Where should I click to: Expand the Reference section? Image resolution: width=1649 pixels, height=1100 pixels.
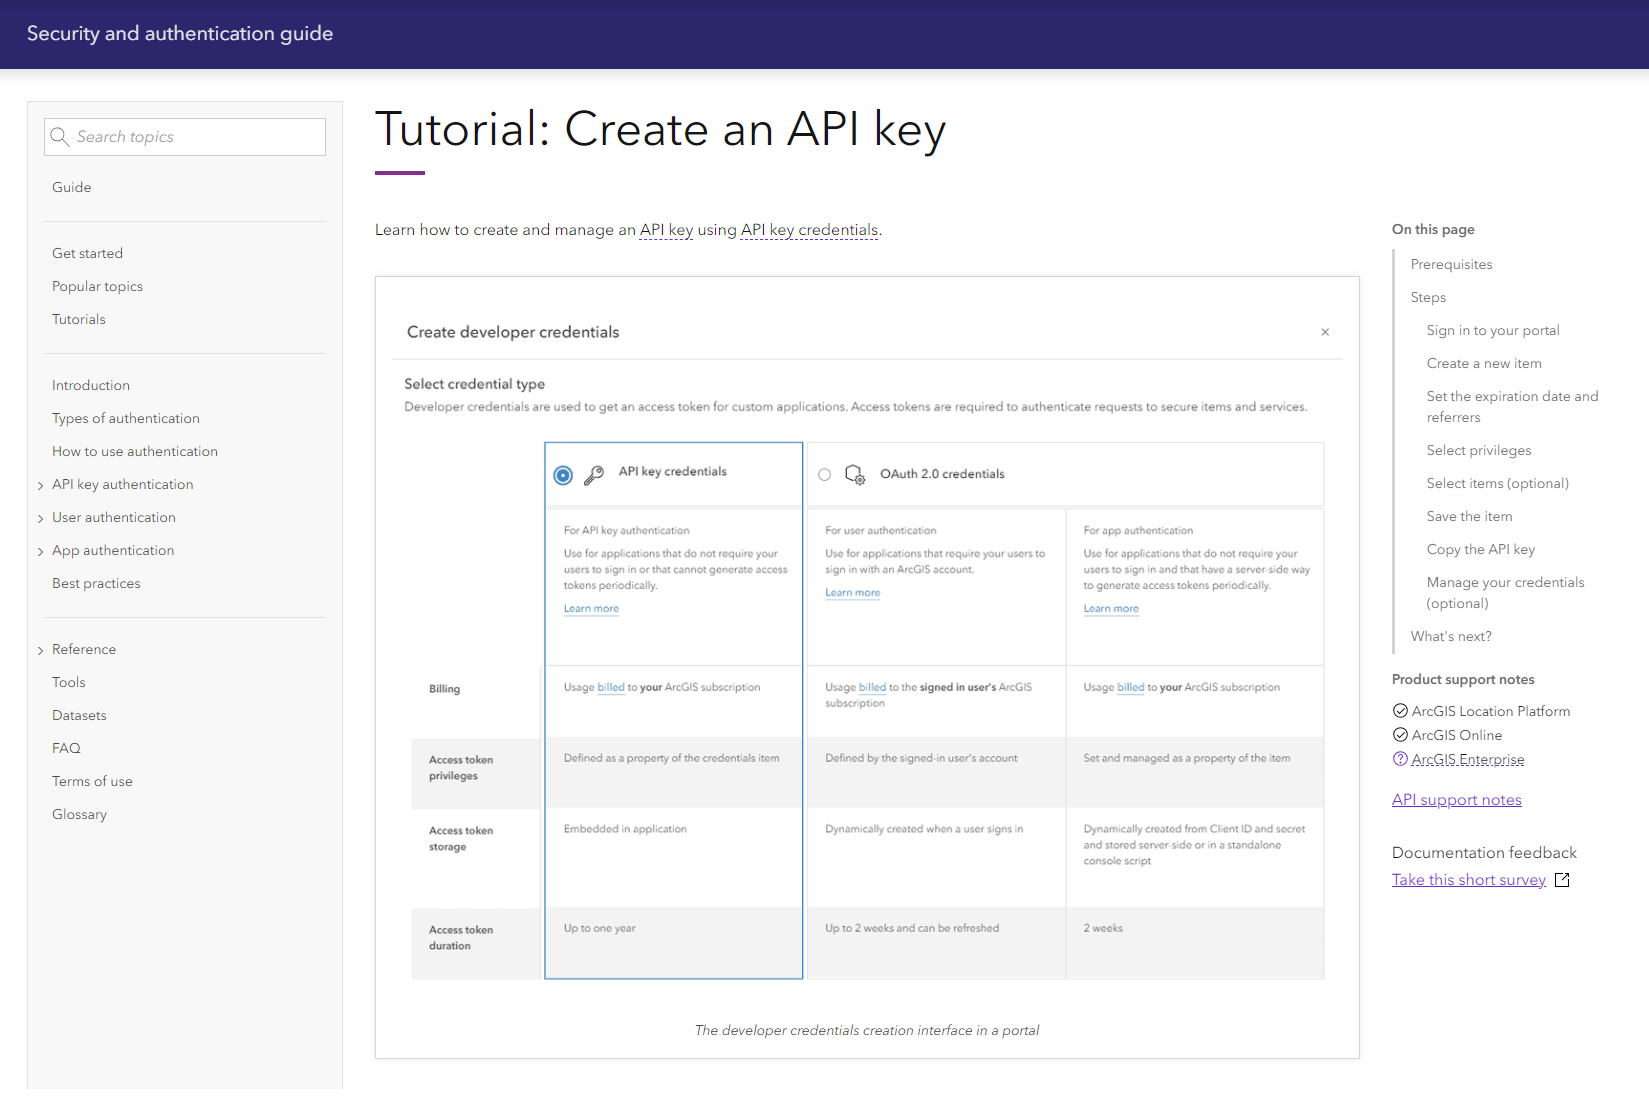click(x=39, y=649)
